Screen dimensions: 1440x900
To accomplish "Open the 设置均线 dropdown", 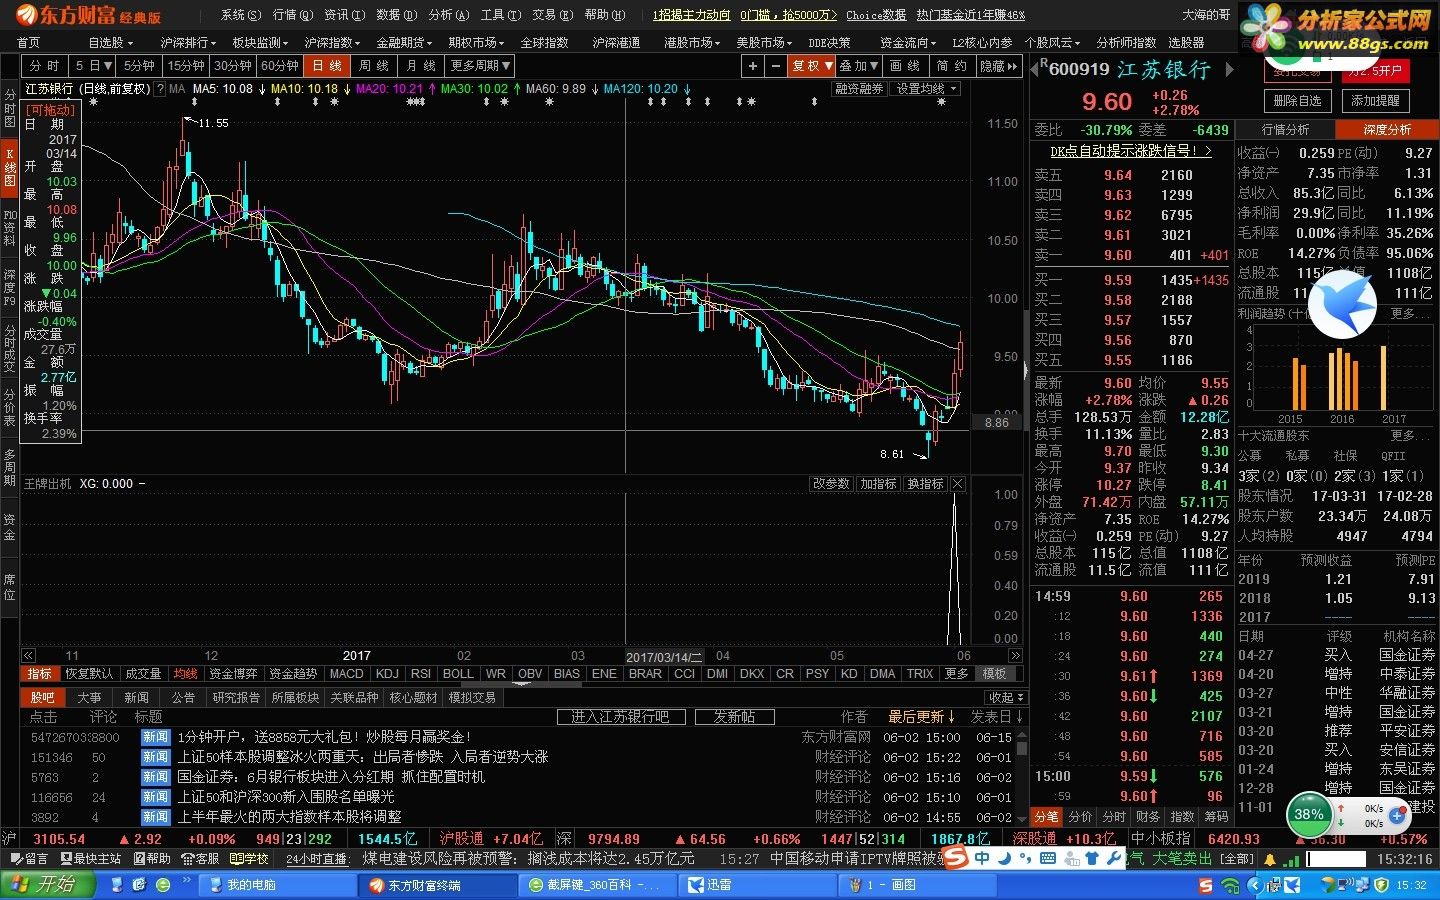I will coord(927,89).
